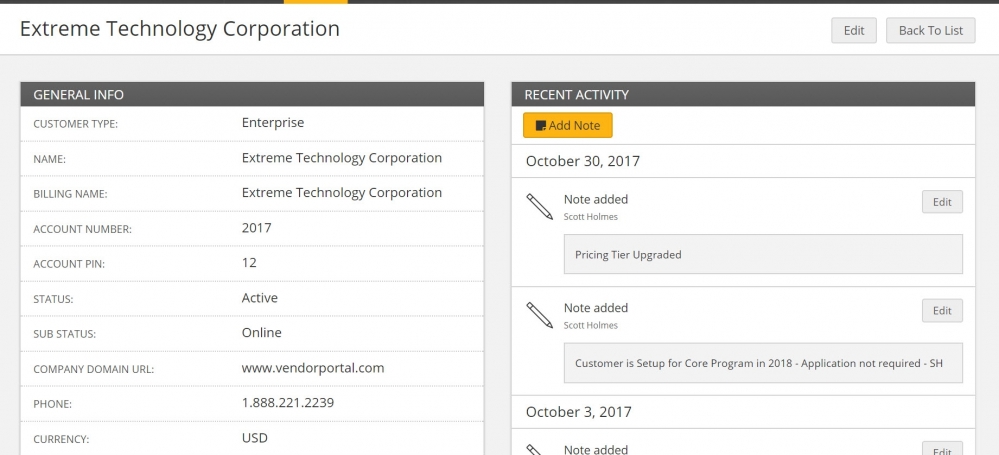Viewport: 999px width, 455px height.
Task: Click the sticky note icon on Add Note
Action: (x=541, y=126)
